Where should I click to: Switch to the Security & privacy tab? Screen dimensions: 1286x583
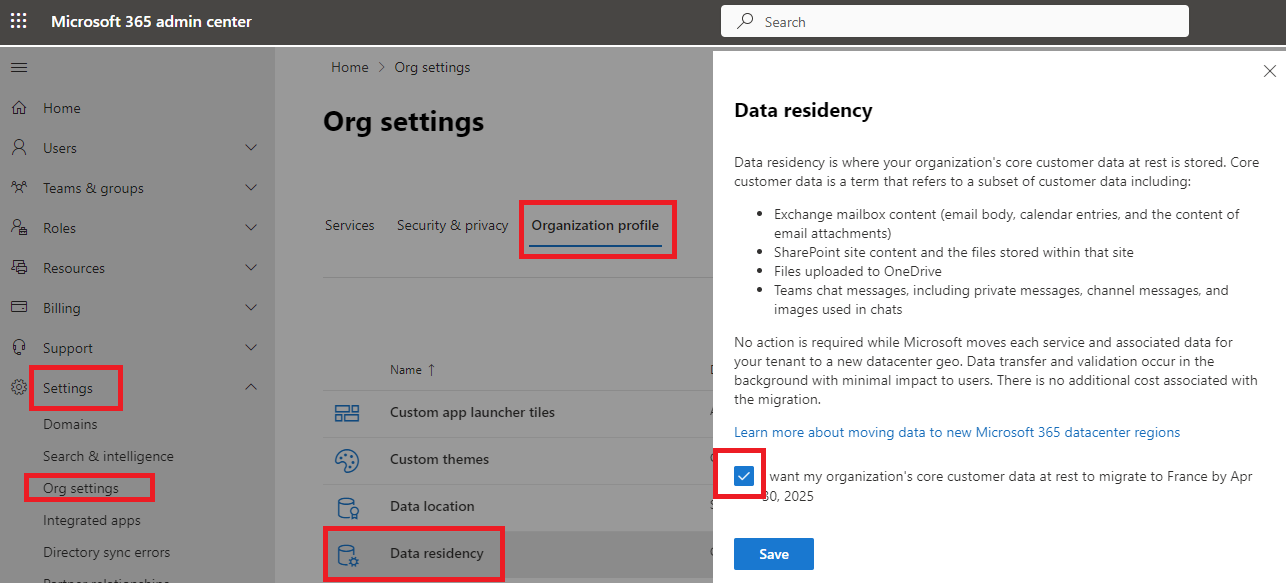tap(453, 225)
